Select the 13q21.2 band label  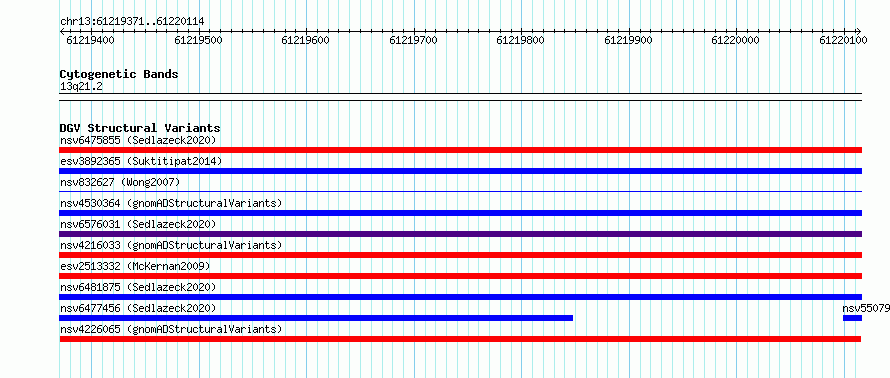click(x=81, y=87)
